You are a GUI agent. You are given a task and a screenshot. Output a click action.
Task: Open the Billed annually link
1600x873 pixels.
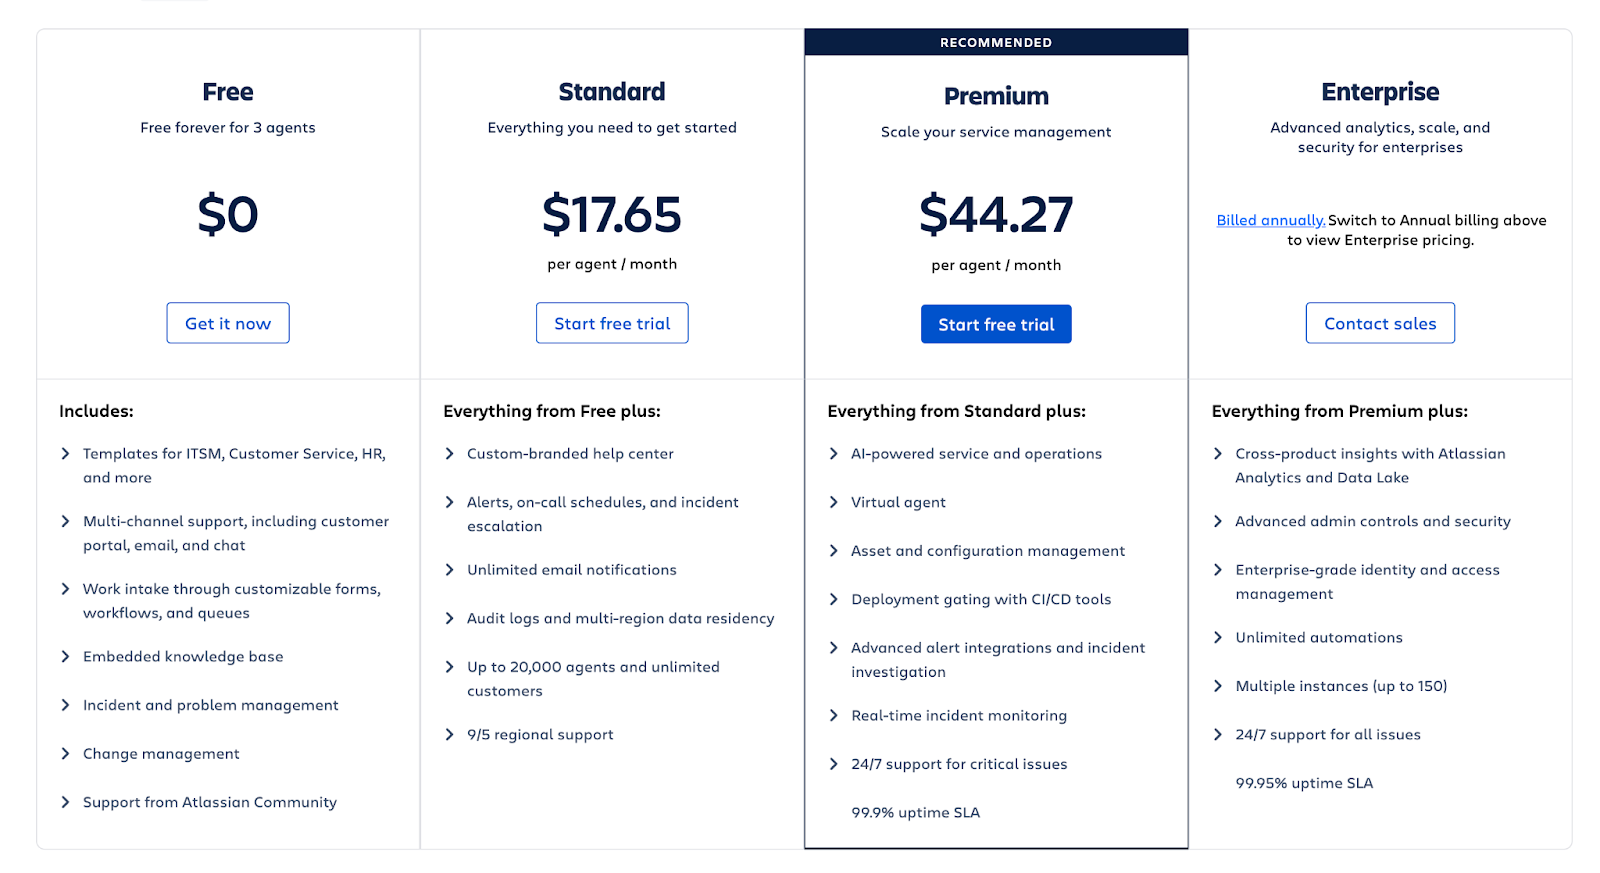click(x=1271, y=220)
